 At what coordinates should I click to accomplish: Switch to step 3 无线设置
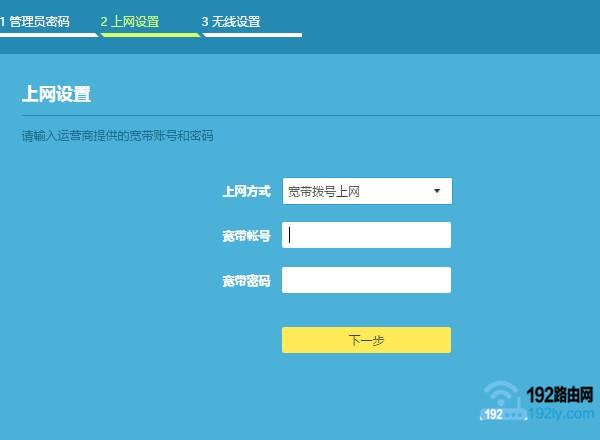point(231,21)
